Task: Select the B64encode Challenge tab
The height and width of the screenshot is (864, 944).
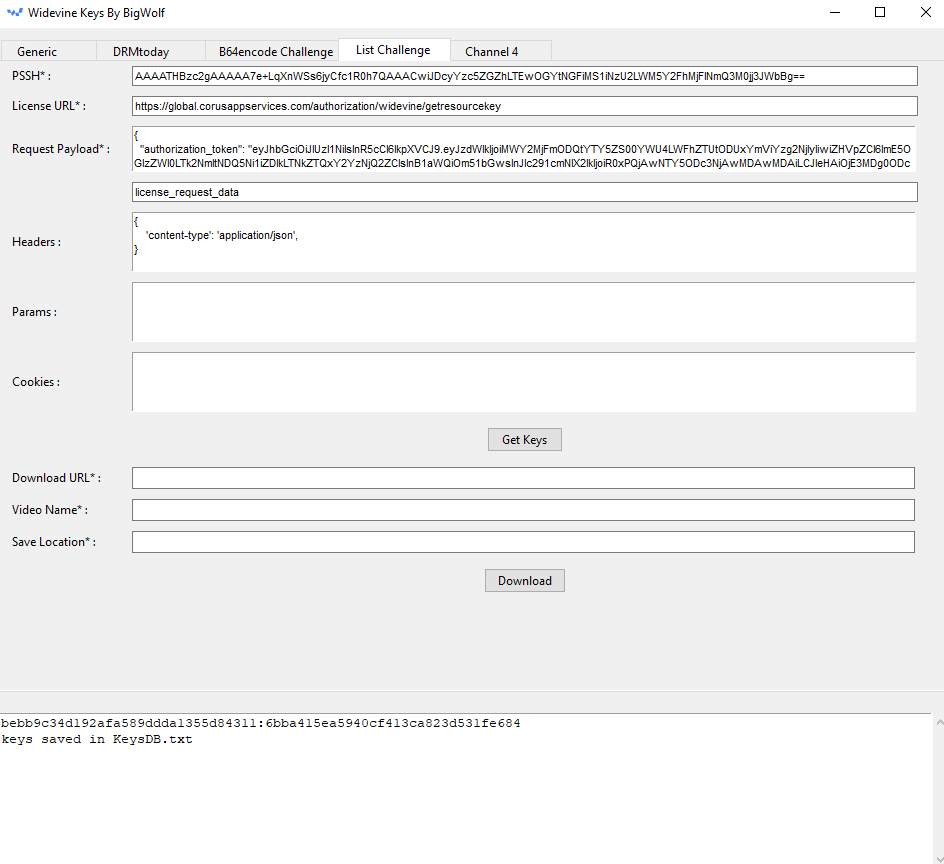Action: click(x=272, y=51)
